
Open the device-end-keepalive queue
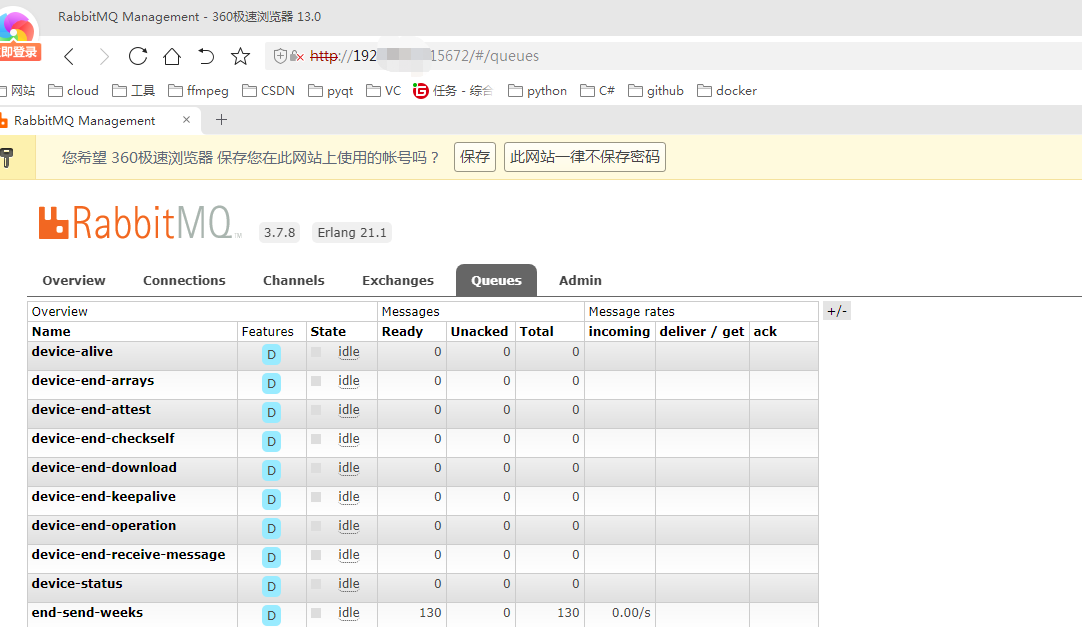coord(104,497)
